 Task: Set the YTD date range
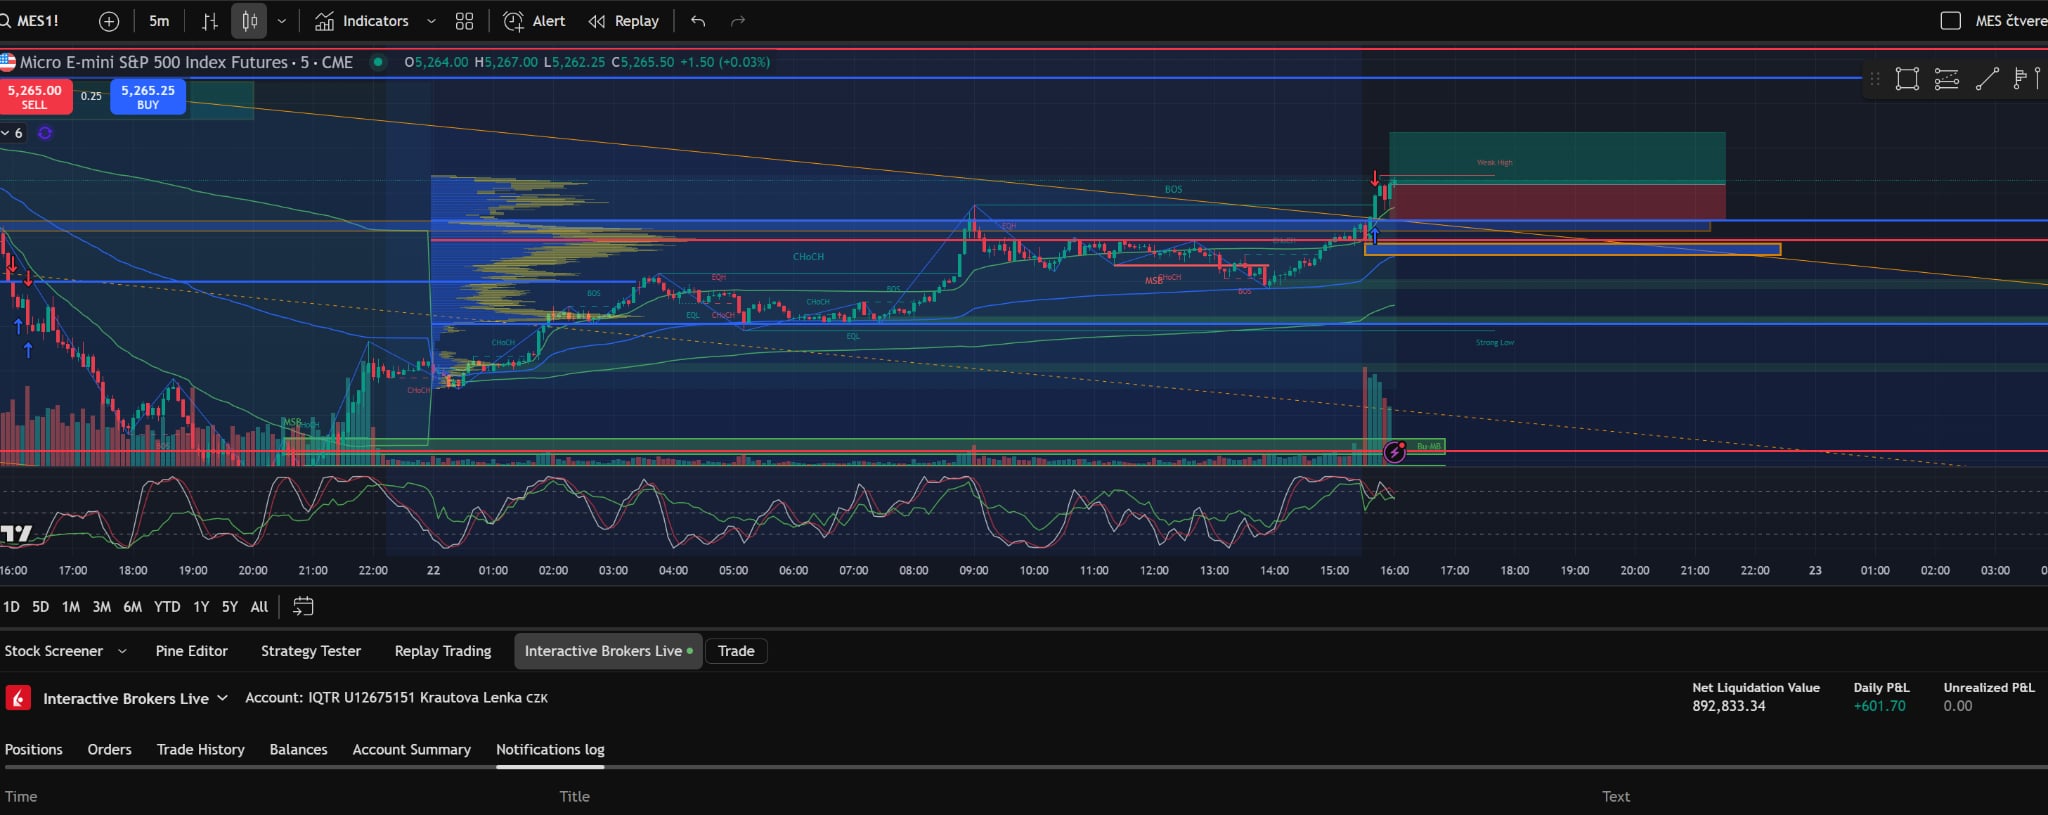(167, 607)
